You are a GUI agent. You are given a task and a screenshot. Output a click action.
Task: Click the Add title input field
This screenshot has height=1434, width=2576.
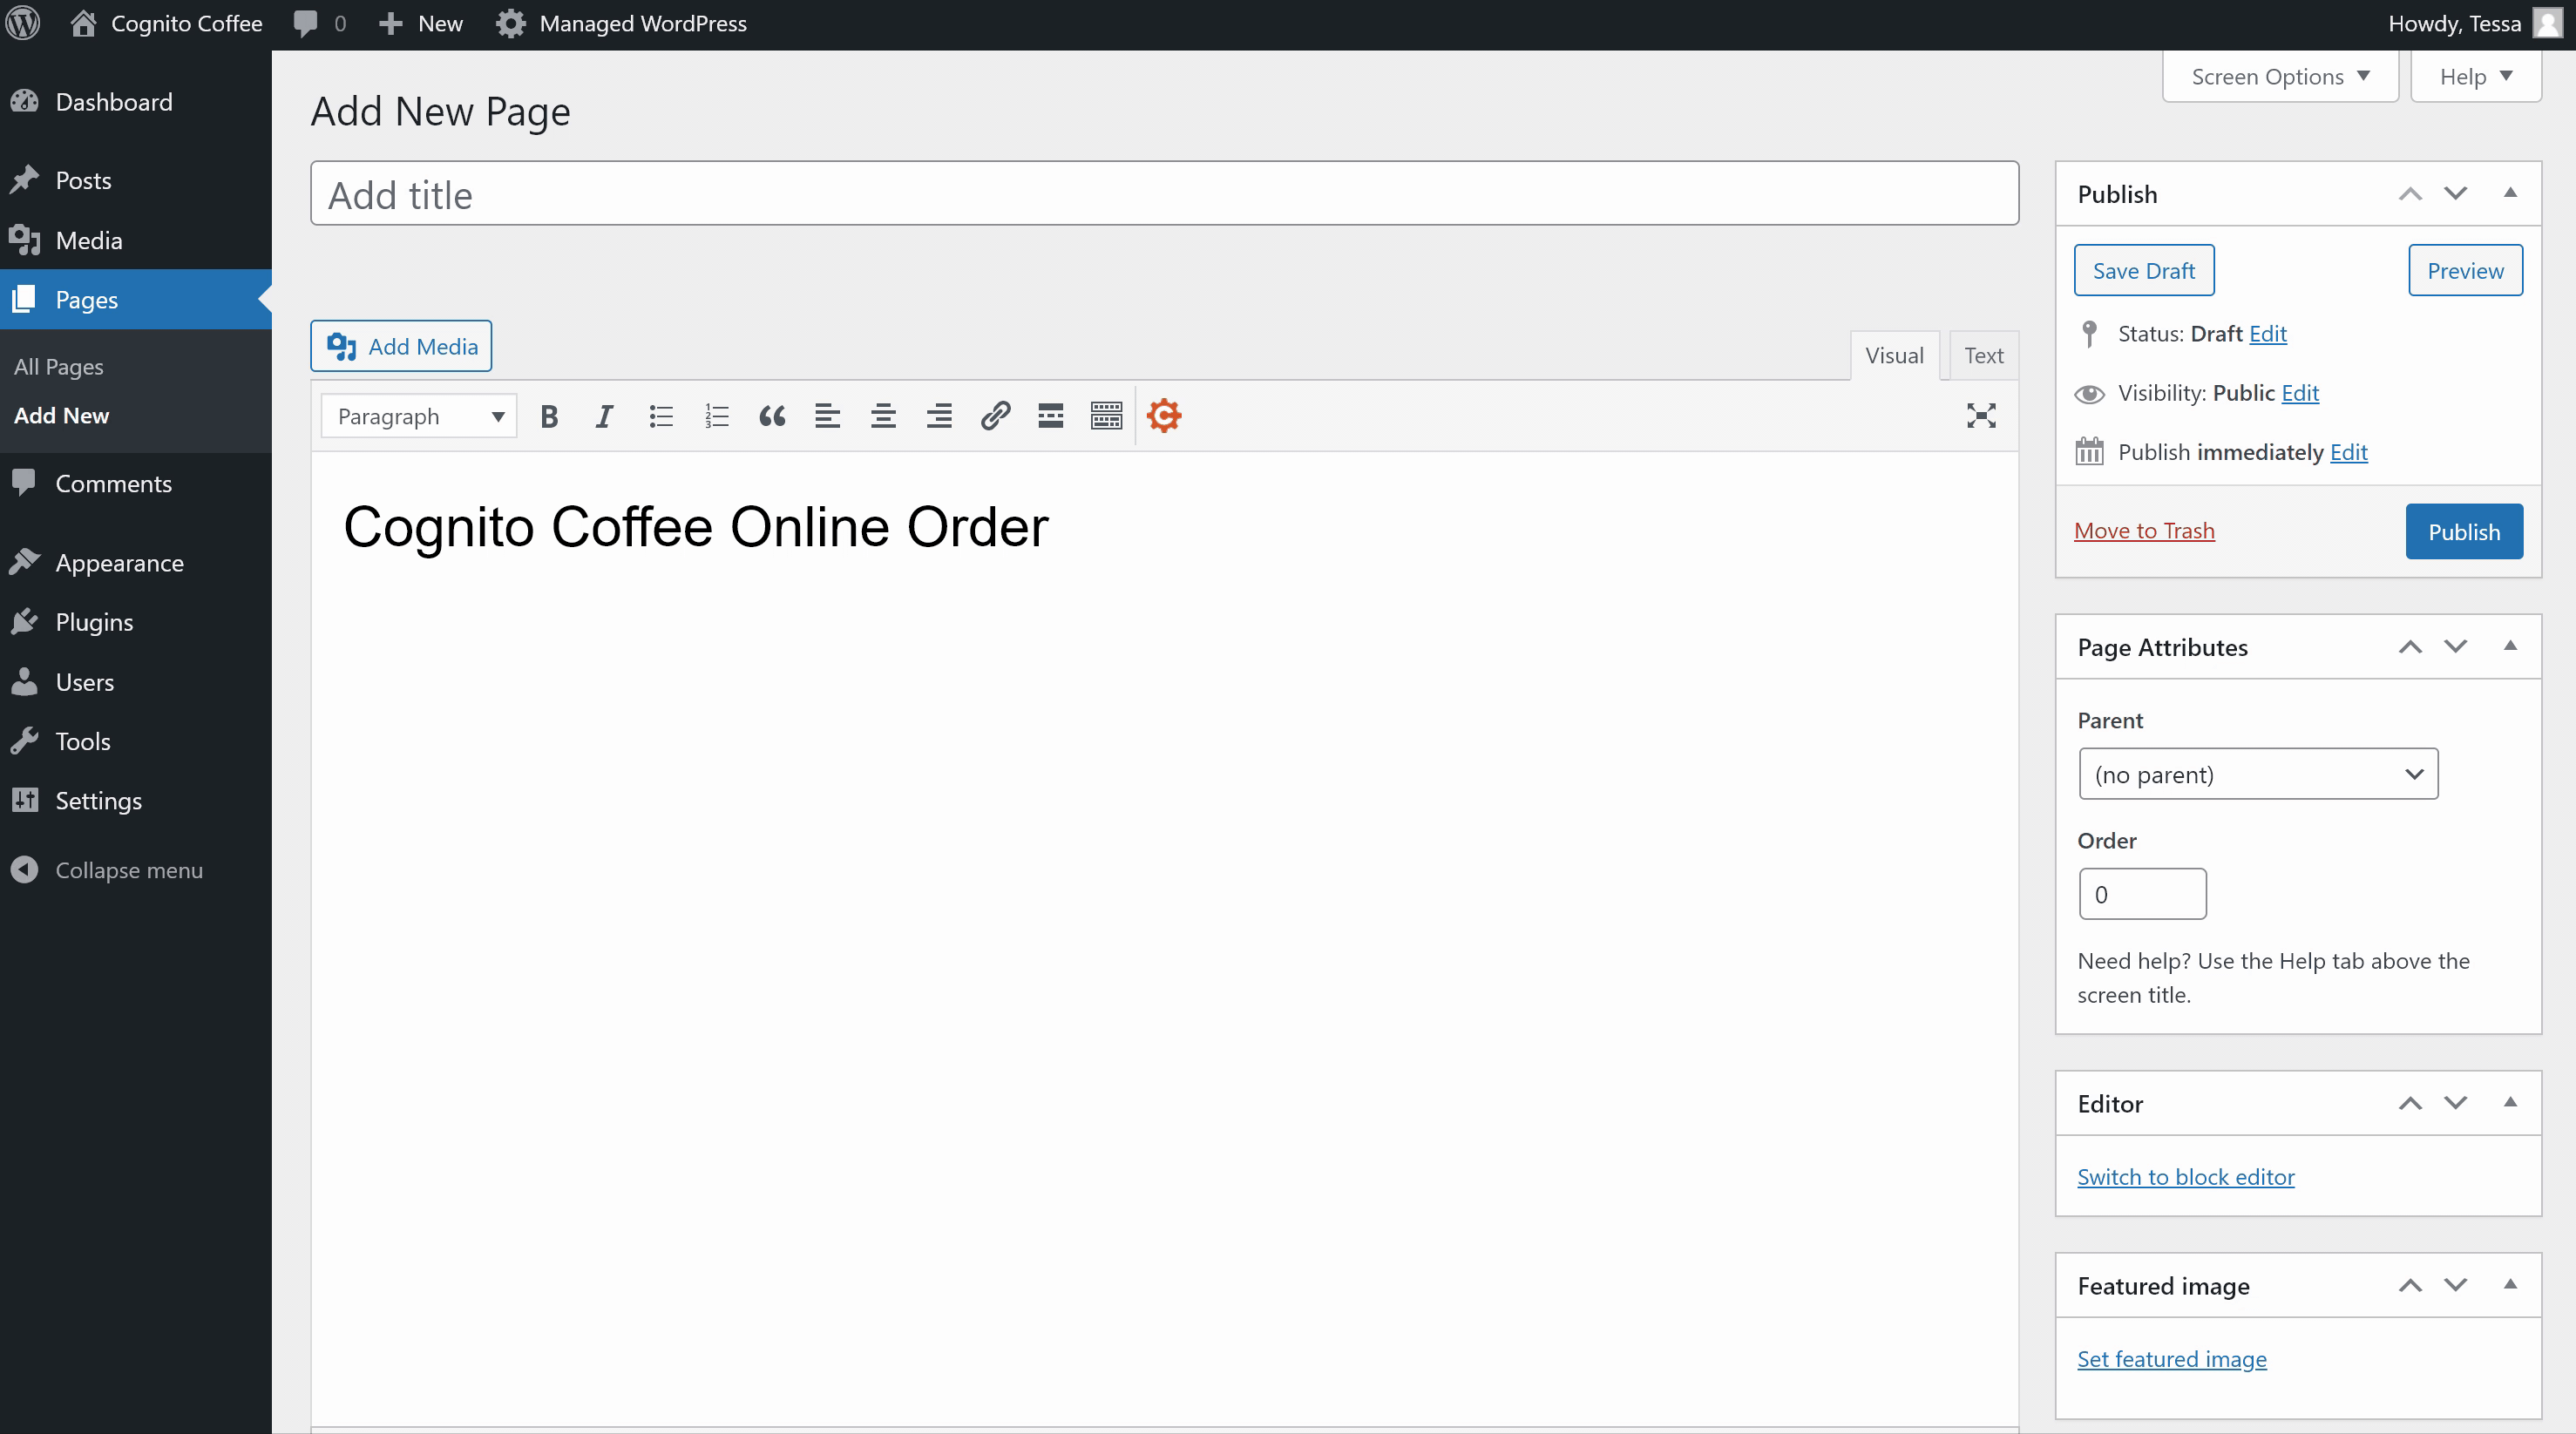click(x=1164, y=194)
